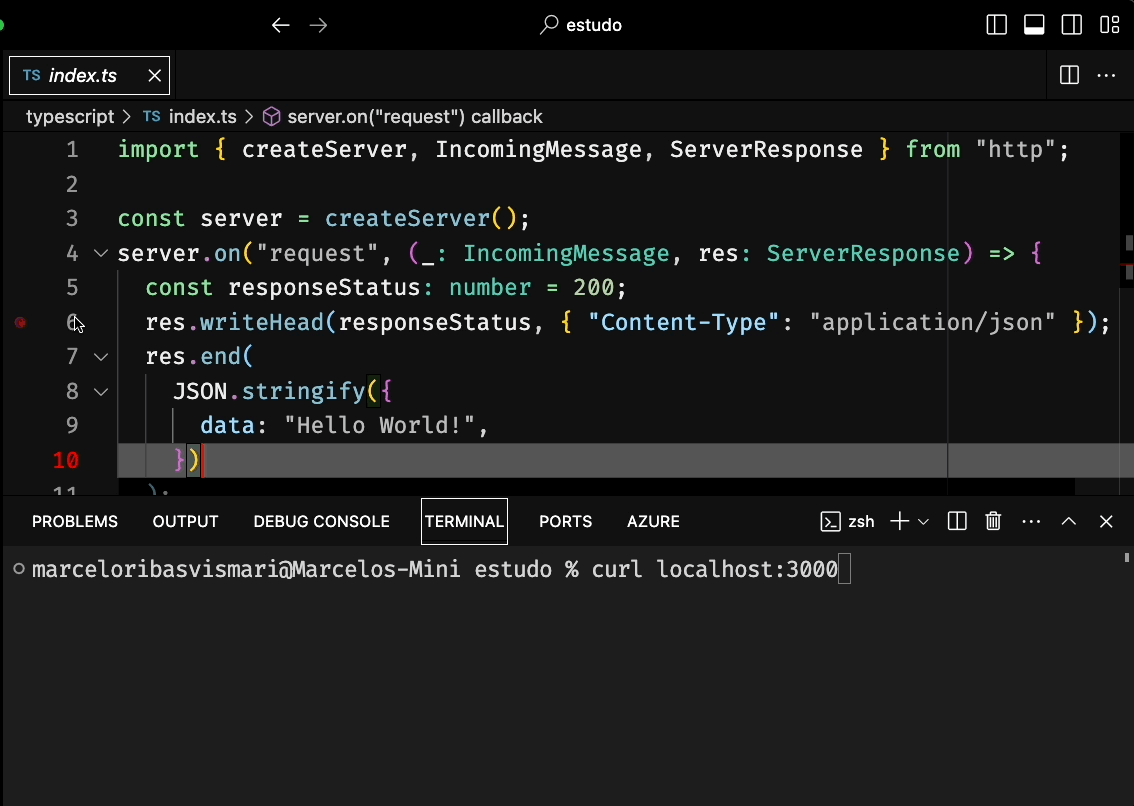Collapse the code fold at line 7
This screenshot has height=806, width=1134.
[101, 357]
